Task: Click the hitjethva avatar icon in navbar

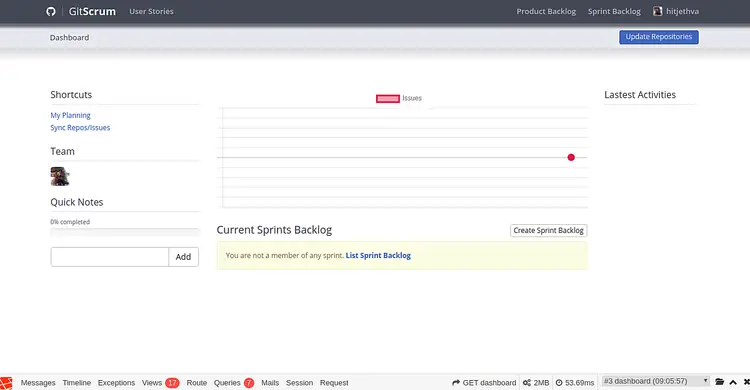Action: pyautogui.click(x=658, y=11)
